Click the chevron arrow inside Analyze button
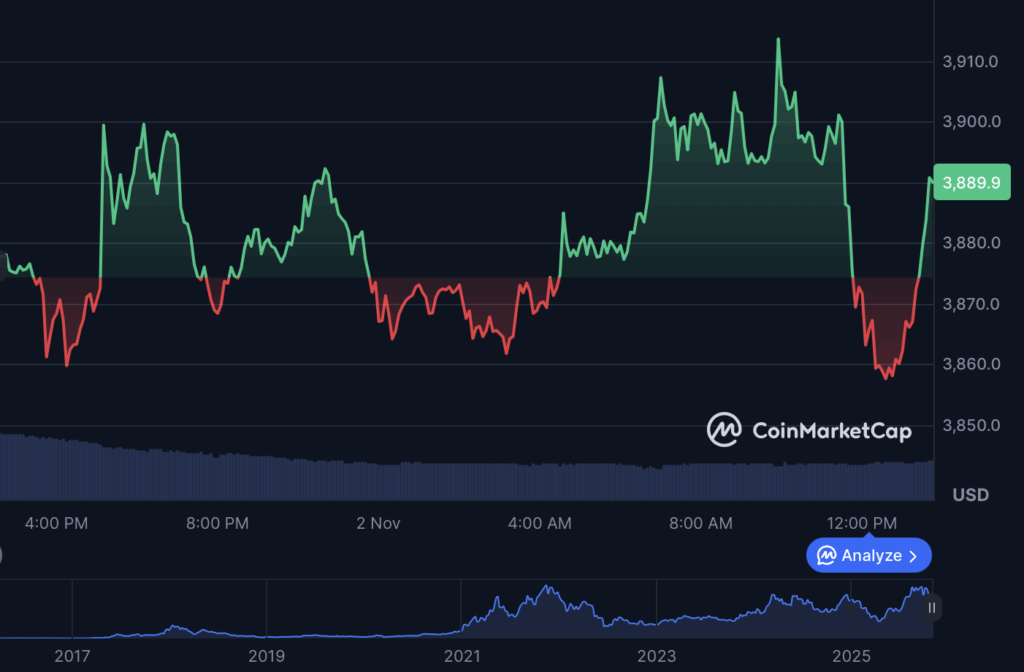This screenshot has width=1024, height=672. point(913,556)
